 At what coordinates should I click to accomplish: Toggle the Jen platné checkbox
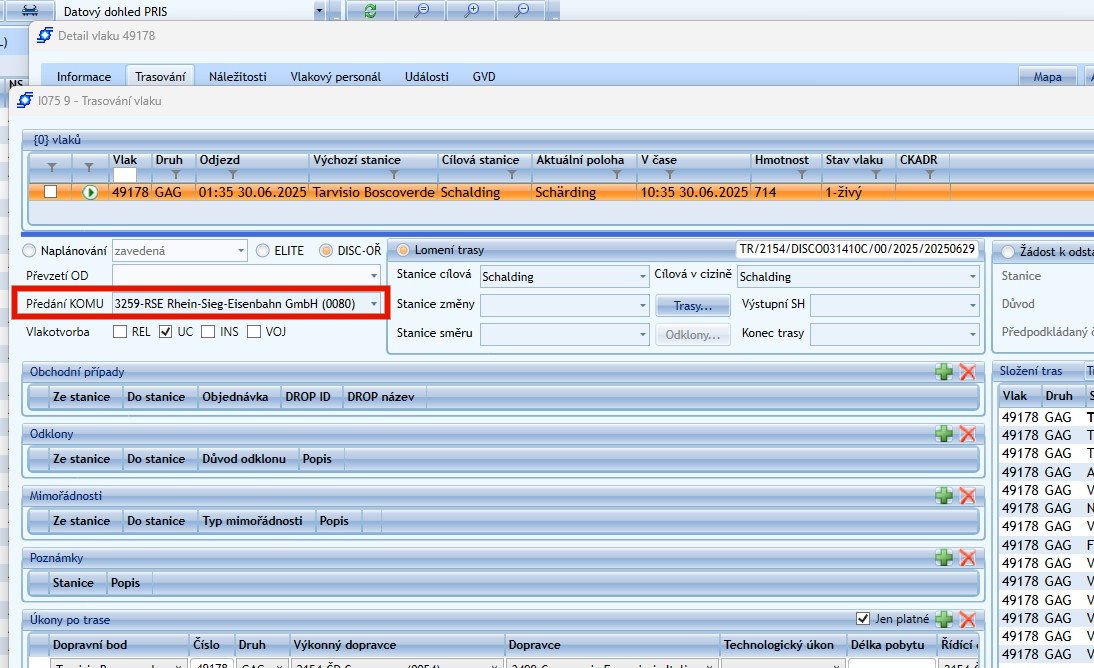[x=864, y=619]
